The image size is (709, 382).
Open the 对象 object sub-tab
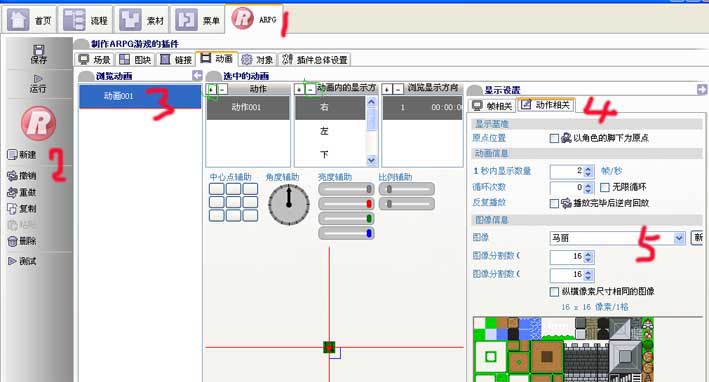click(x=257, y=60)
